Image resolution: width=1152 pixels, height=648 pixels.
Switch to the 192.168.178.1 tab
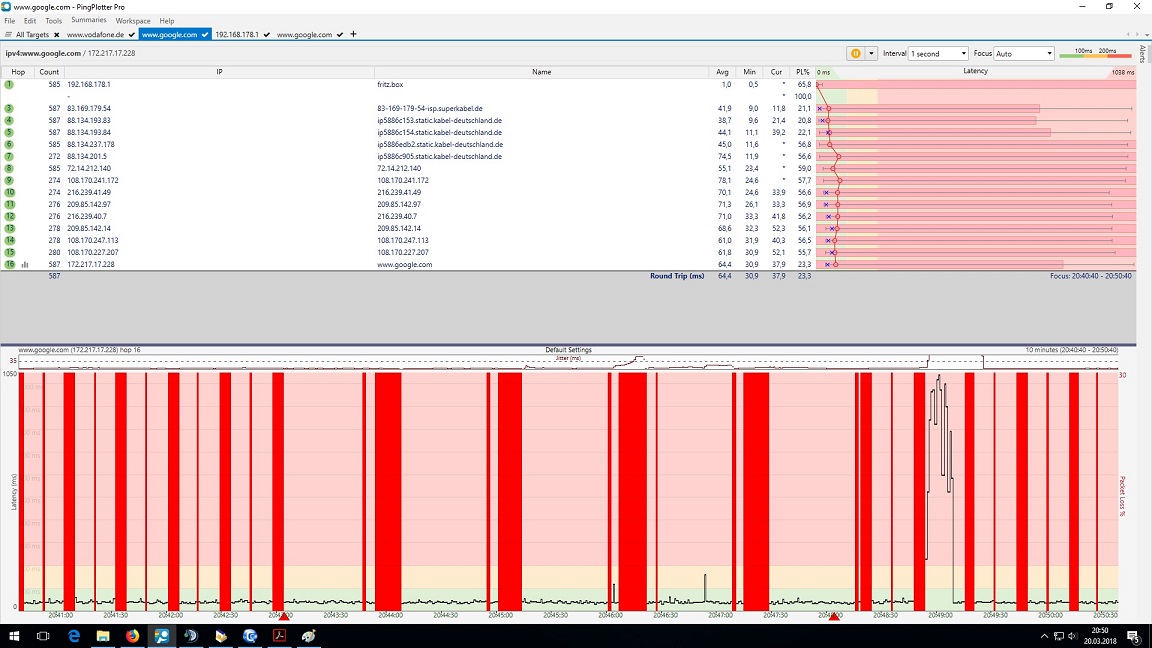[237, 34]
